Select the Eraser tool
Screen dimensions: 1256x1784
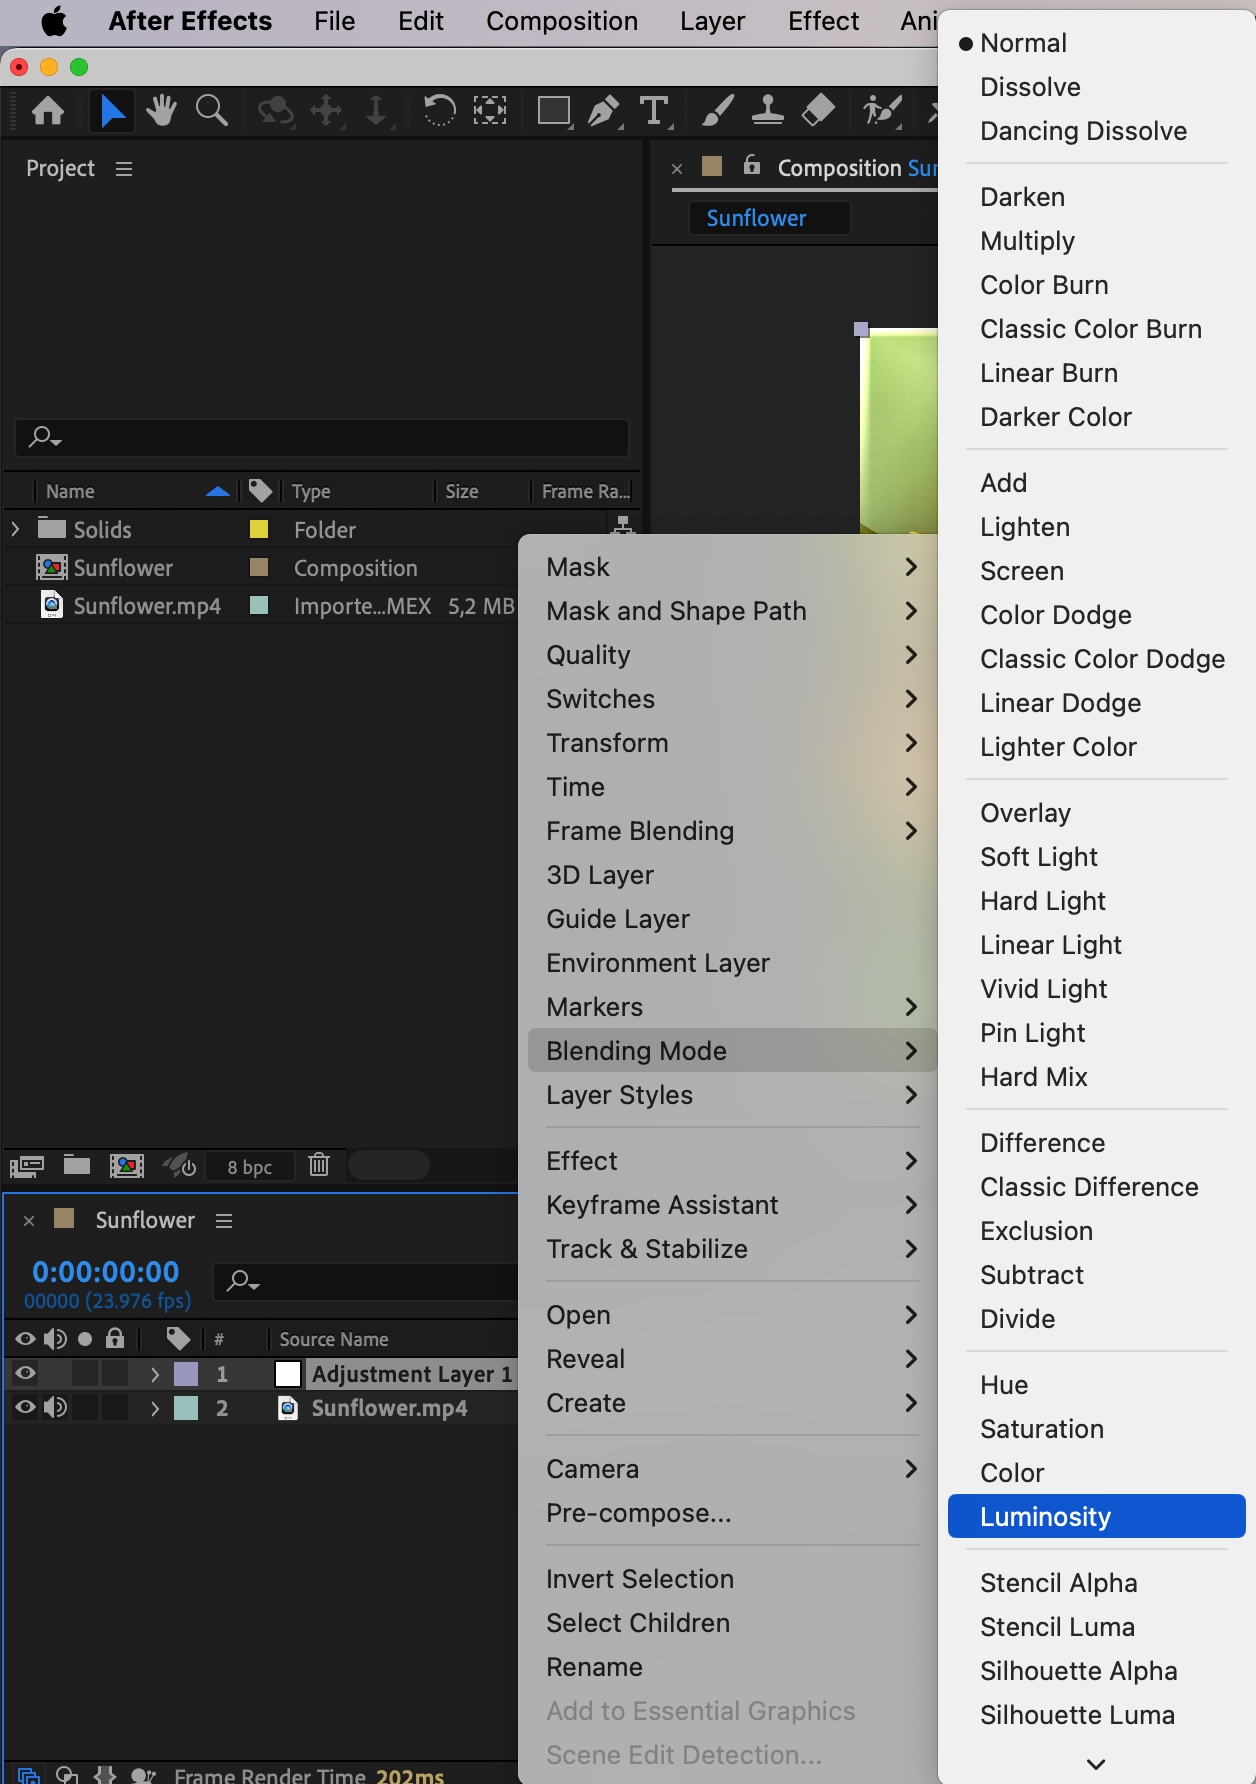click(818, 110)
